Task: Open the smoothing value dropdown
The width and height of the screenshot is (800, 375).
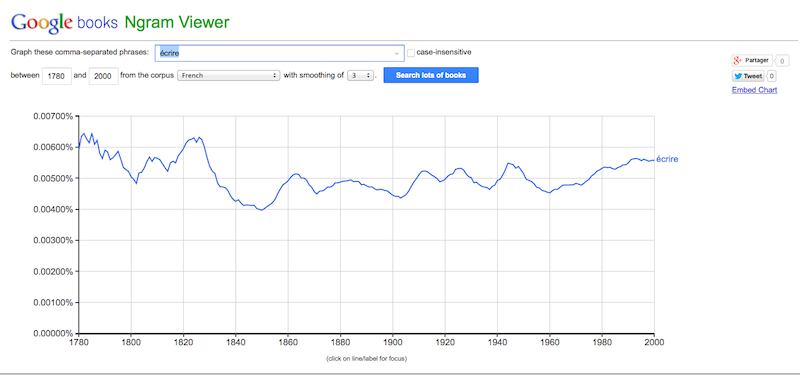Action: click(360, 76)
